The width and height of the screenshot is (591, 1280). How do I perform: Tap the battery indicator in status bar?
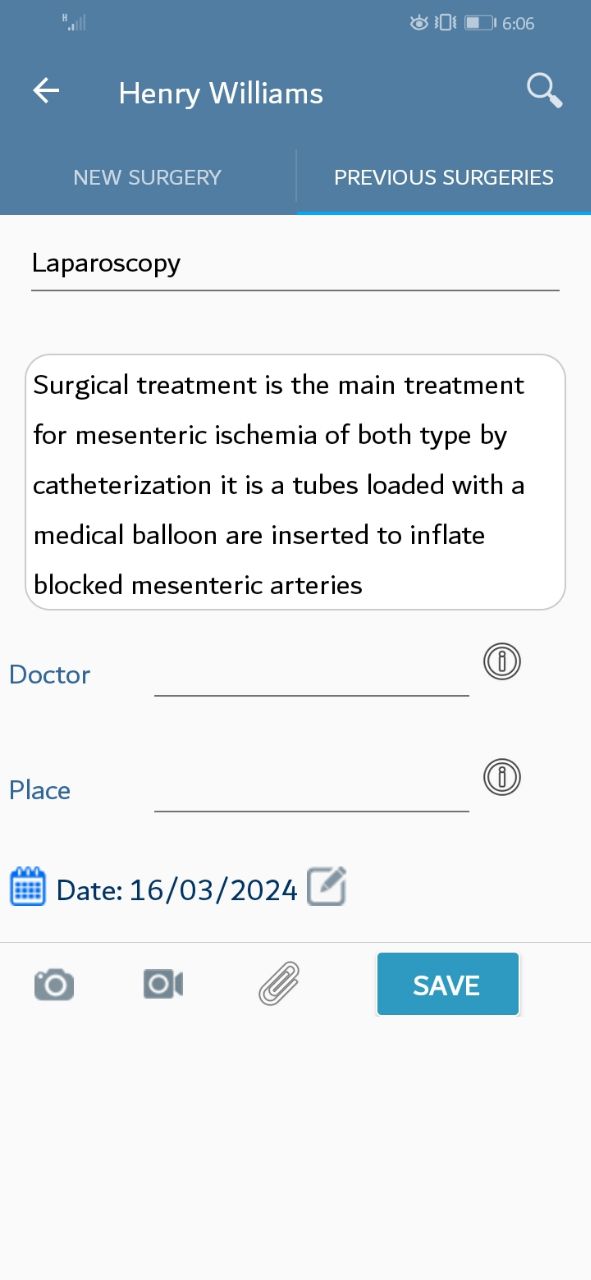tap(479, 22)
